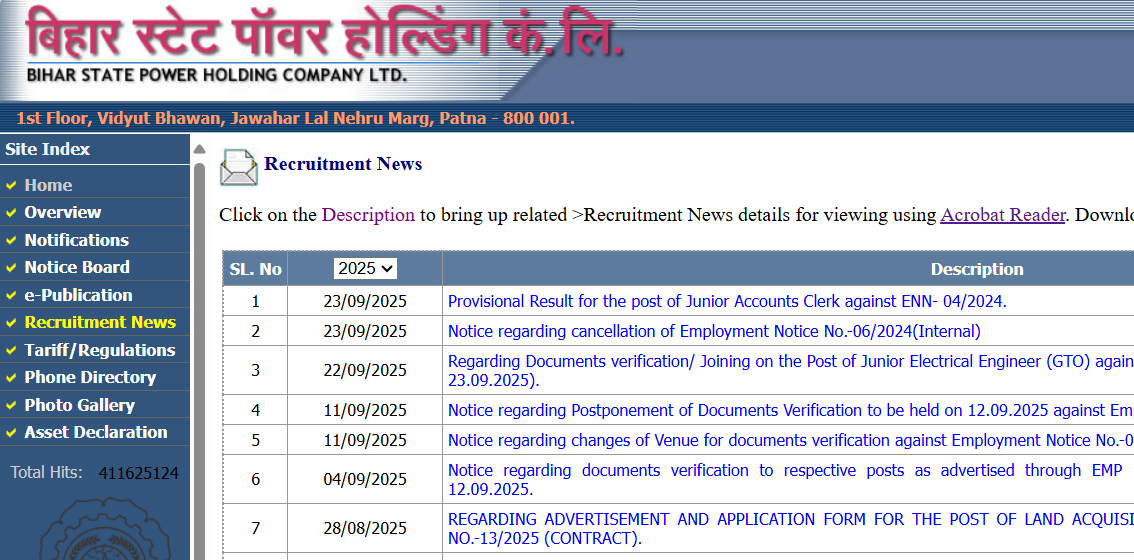The image size is (1134, 560).
Task: Open Provisional Result for Junior Accounts Clerk
Action: pos(726,301)
